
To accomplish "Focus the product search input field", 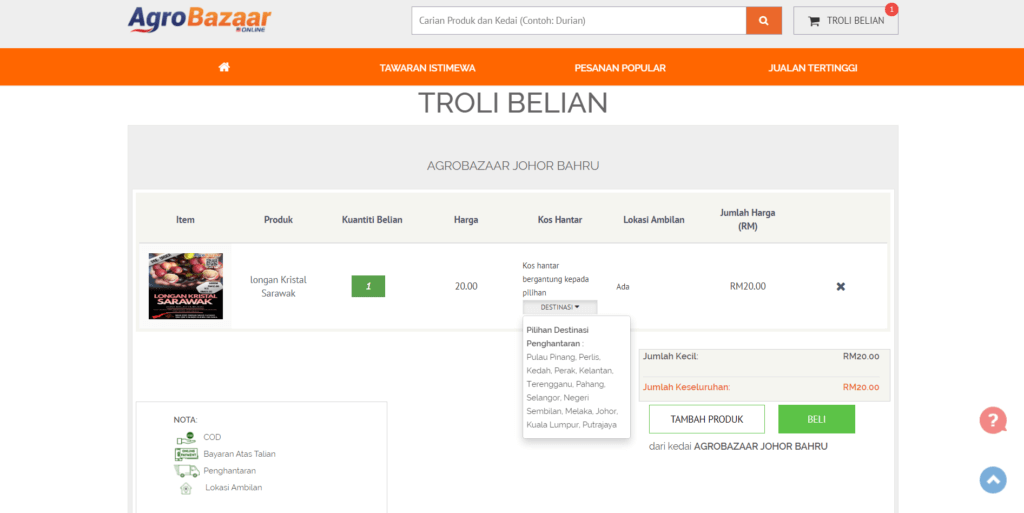I will (x=579, y=21).
